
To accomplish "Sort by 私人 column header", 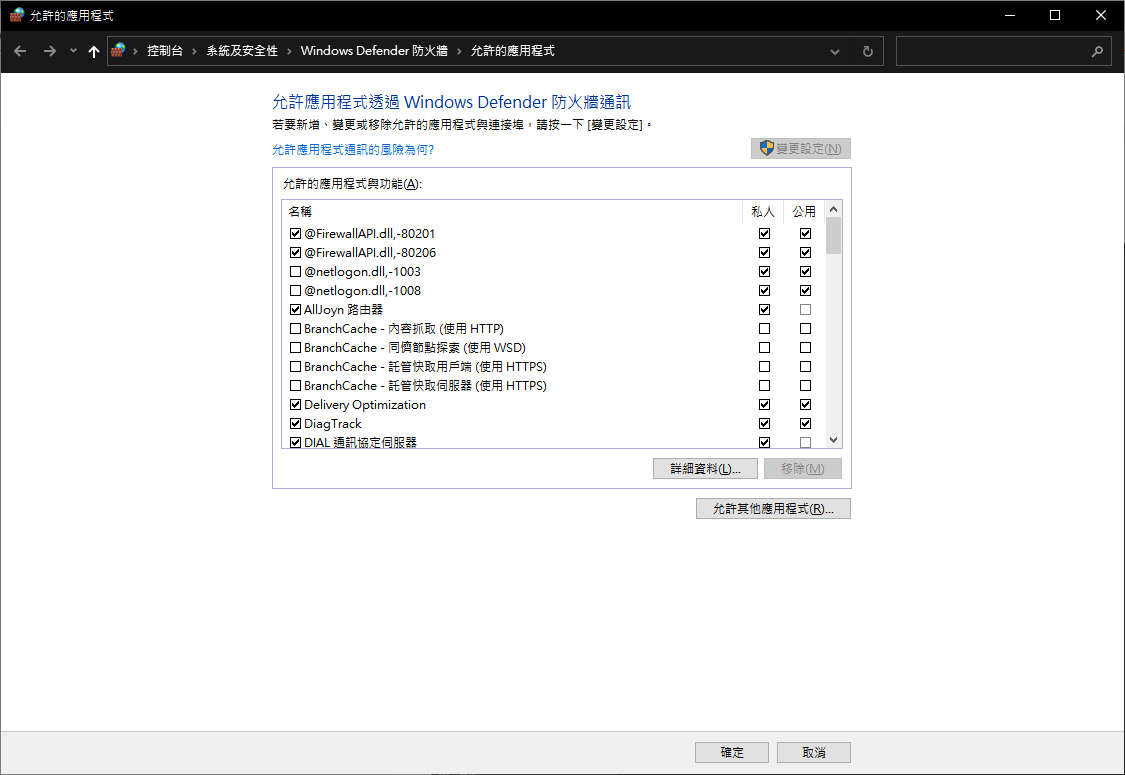I will pyautogui.click(x=763, y=212).
